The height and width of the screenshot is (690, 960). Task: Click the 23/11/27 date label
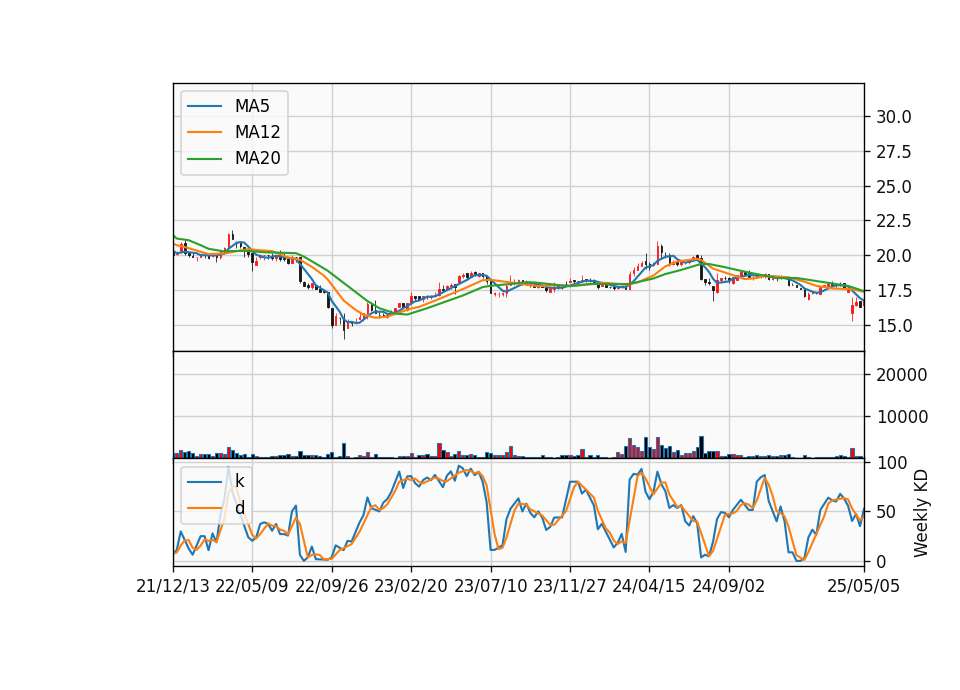[x=569, y=586]
